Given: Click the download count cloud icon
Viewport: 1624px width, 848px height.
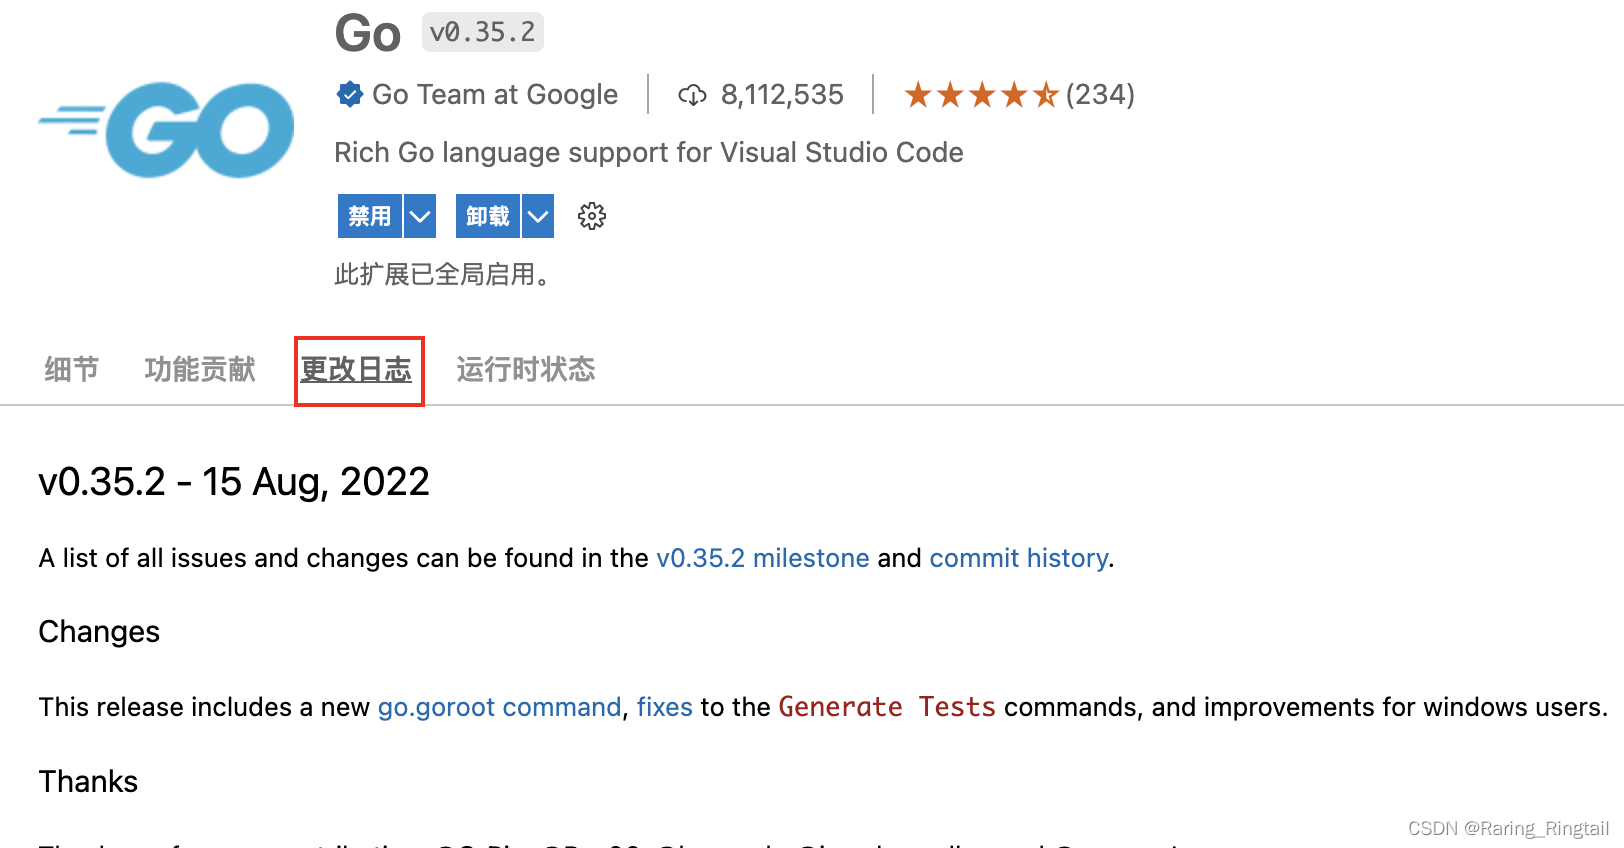Looking at the screenshot, I should click(692, 95).
